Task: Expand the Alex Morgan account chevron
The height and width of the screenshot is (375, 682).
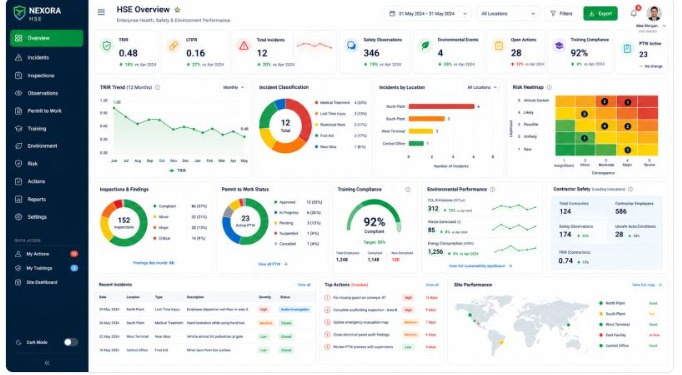Action: point(664,26)
